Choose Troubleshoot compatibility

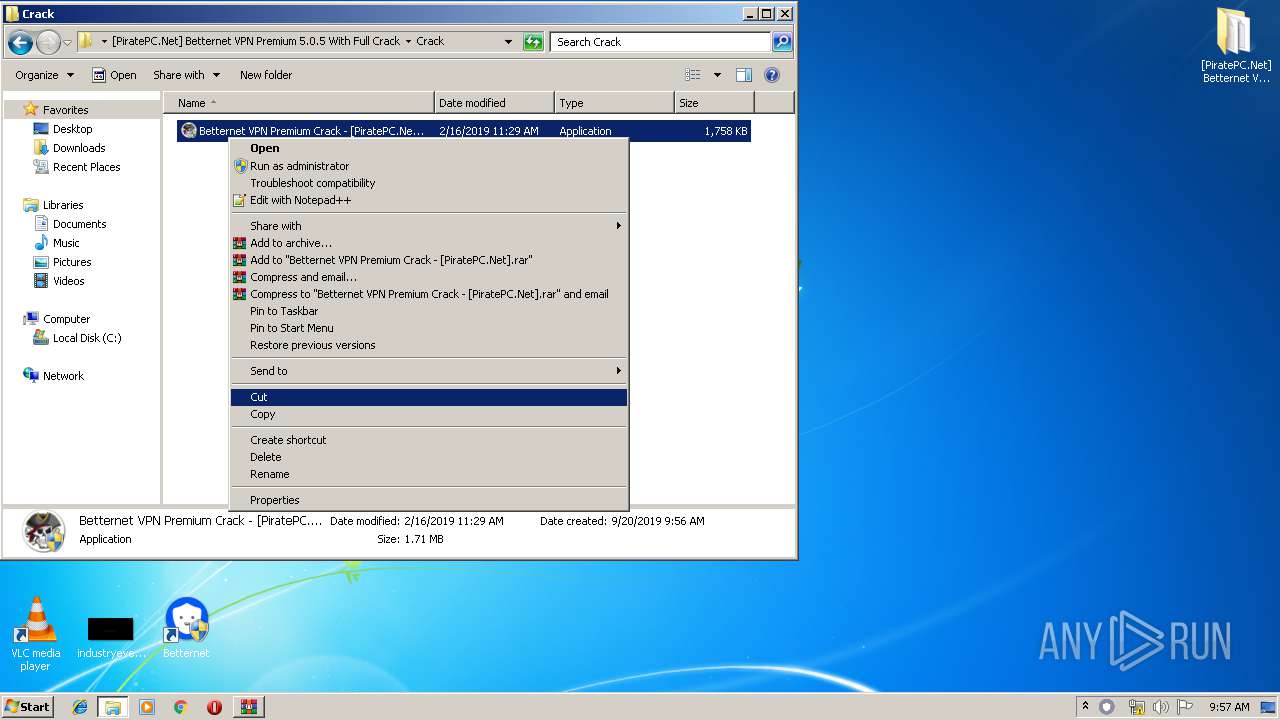tap(429, 183)
